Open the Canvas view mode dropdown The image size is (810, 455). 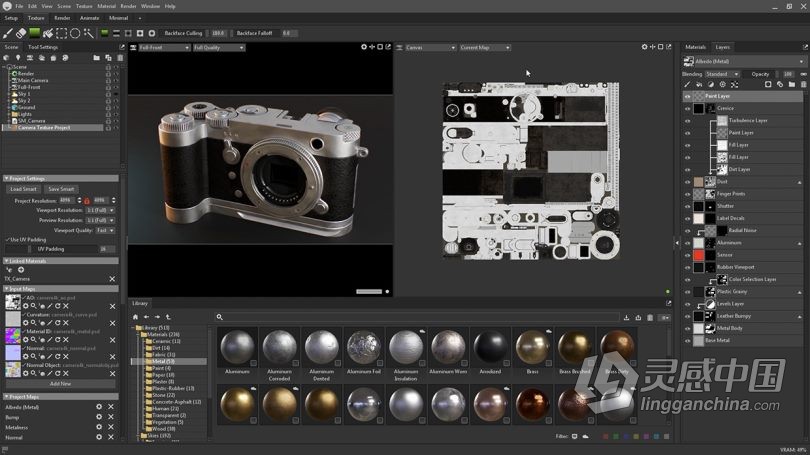tap(430, 48)
